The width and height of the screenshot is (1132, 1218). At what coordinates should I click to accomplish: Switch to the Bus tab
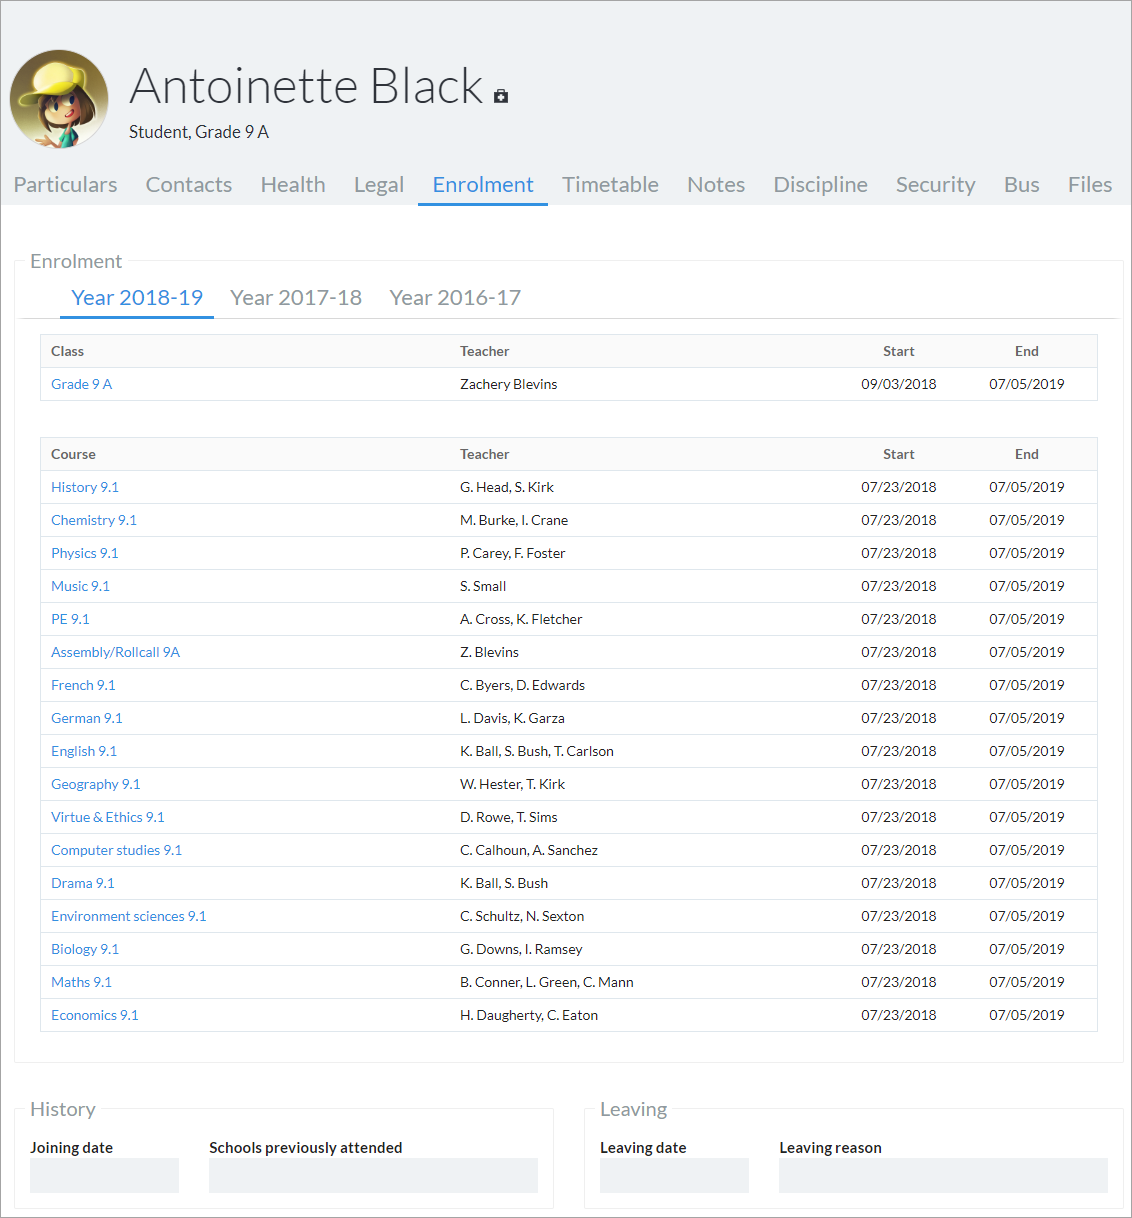click(x=1022, y=185)
